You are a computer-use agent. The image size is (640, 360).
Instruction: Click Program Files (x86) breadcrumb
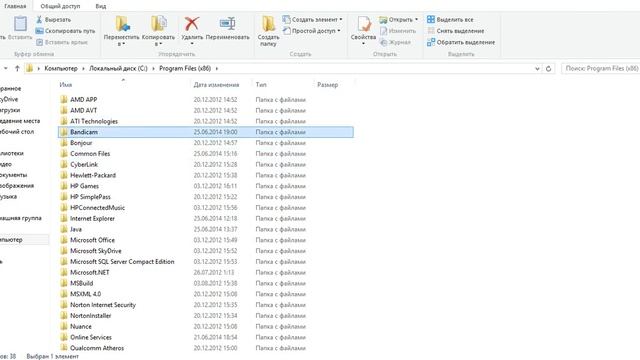tap(185, 69)
